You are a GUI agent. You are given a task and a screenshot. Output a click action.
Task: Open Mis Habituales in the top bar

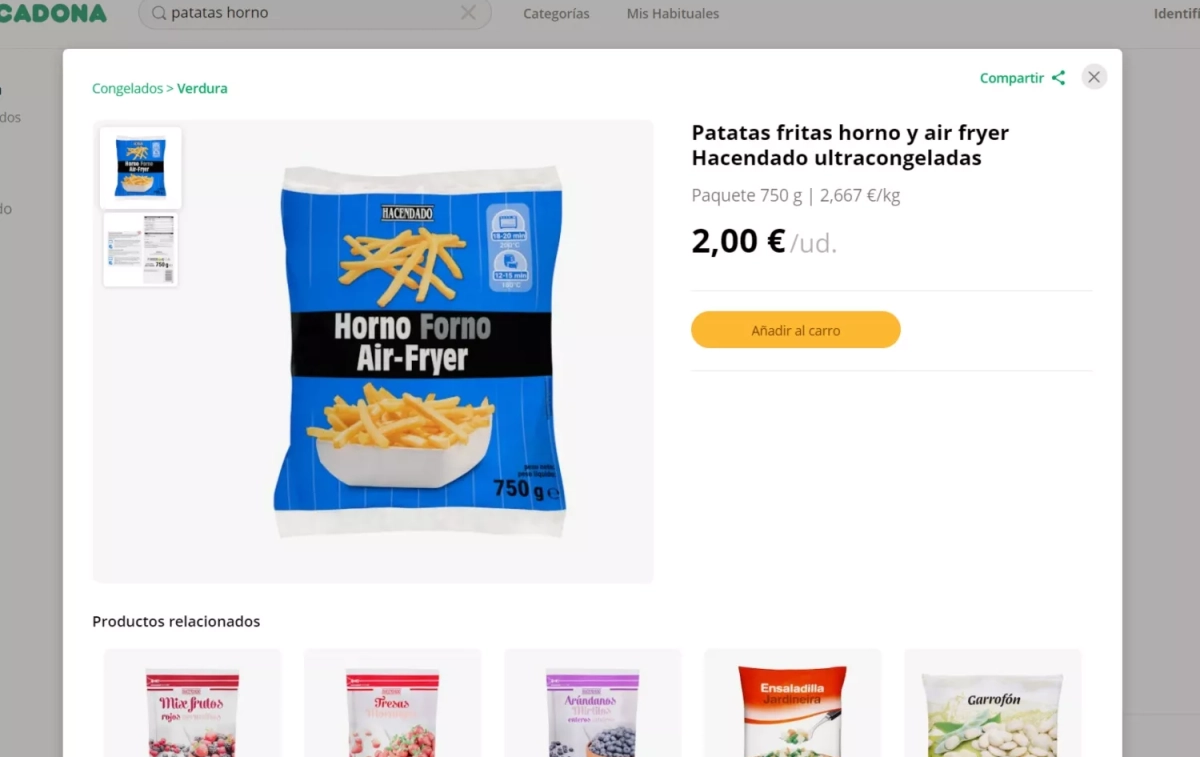pos(673,14)
